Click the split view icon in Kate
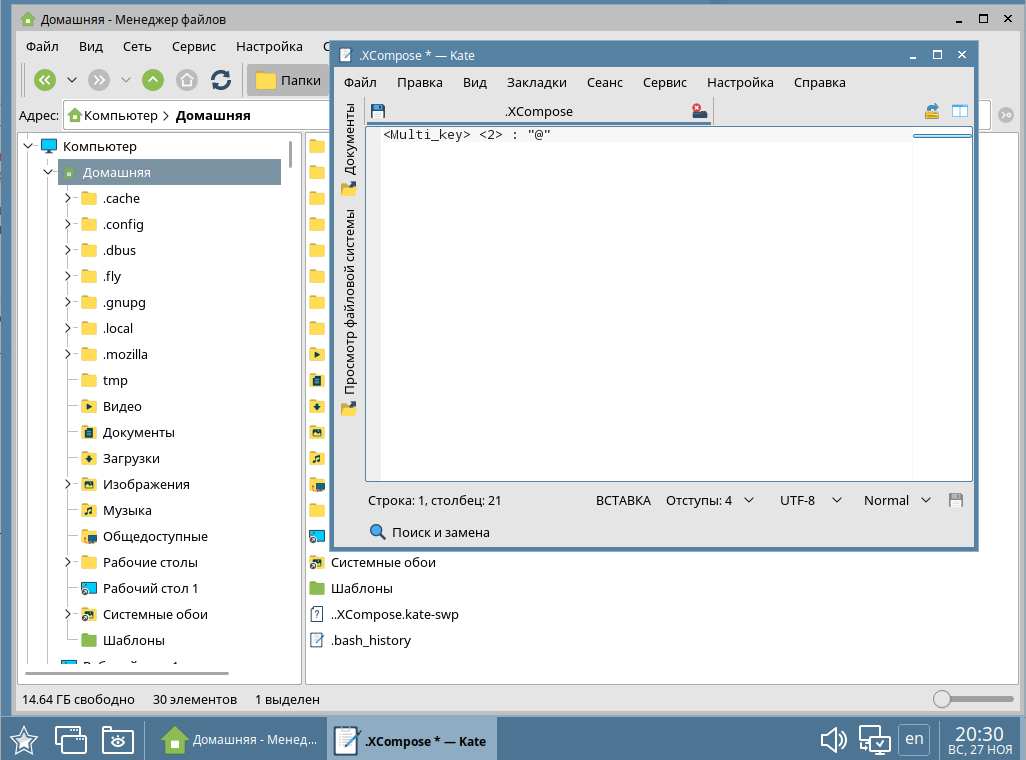This screenshot has height=760, width=1026. pyautogui.click(x=960, y=111)
